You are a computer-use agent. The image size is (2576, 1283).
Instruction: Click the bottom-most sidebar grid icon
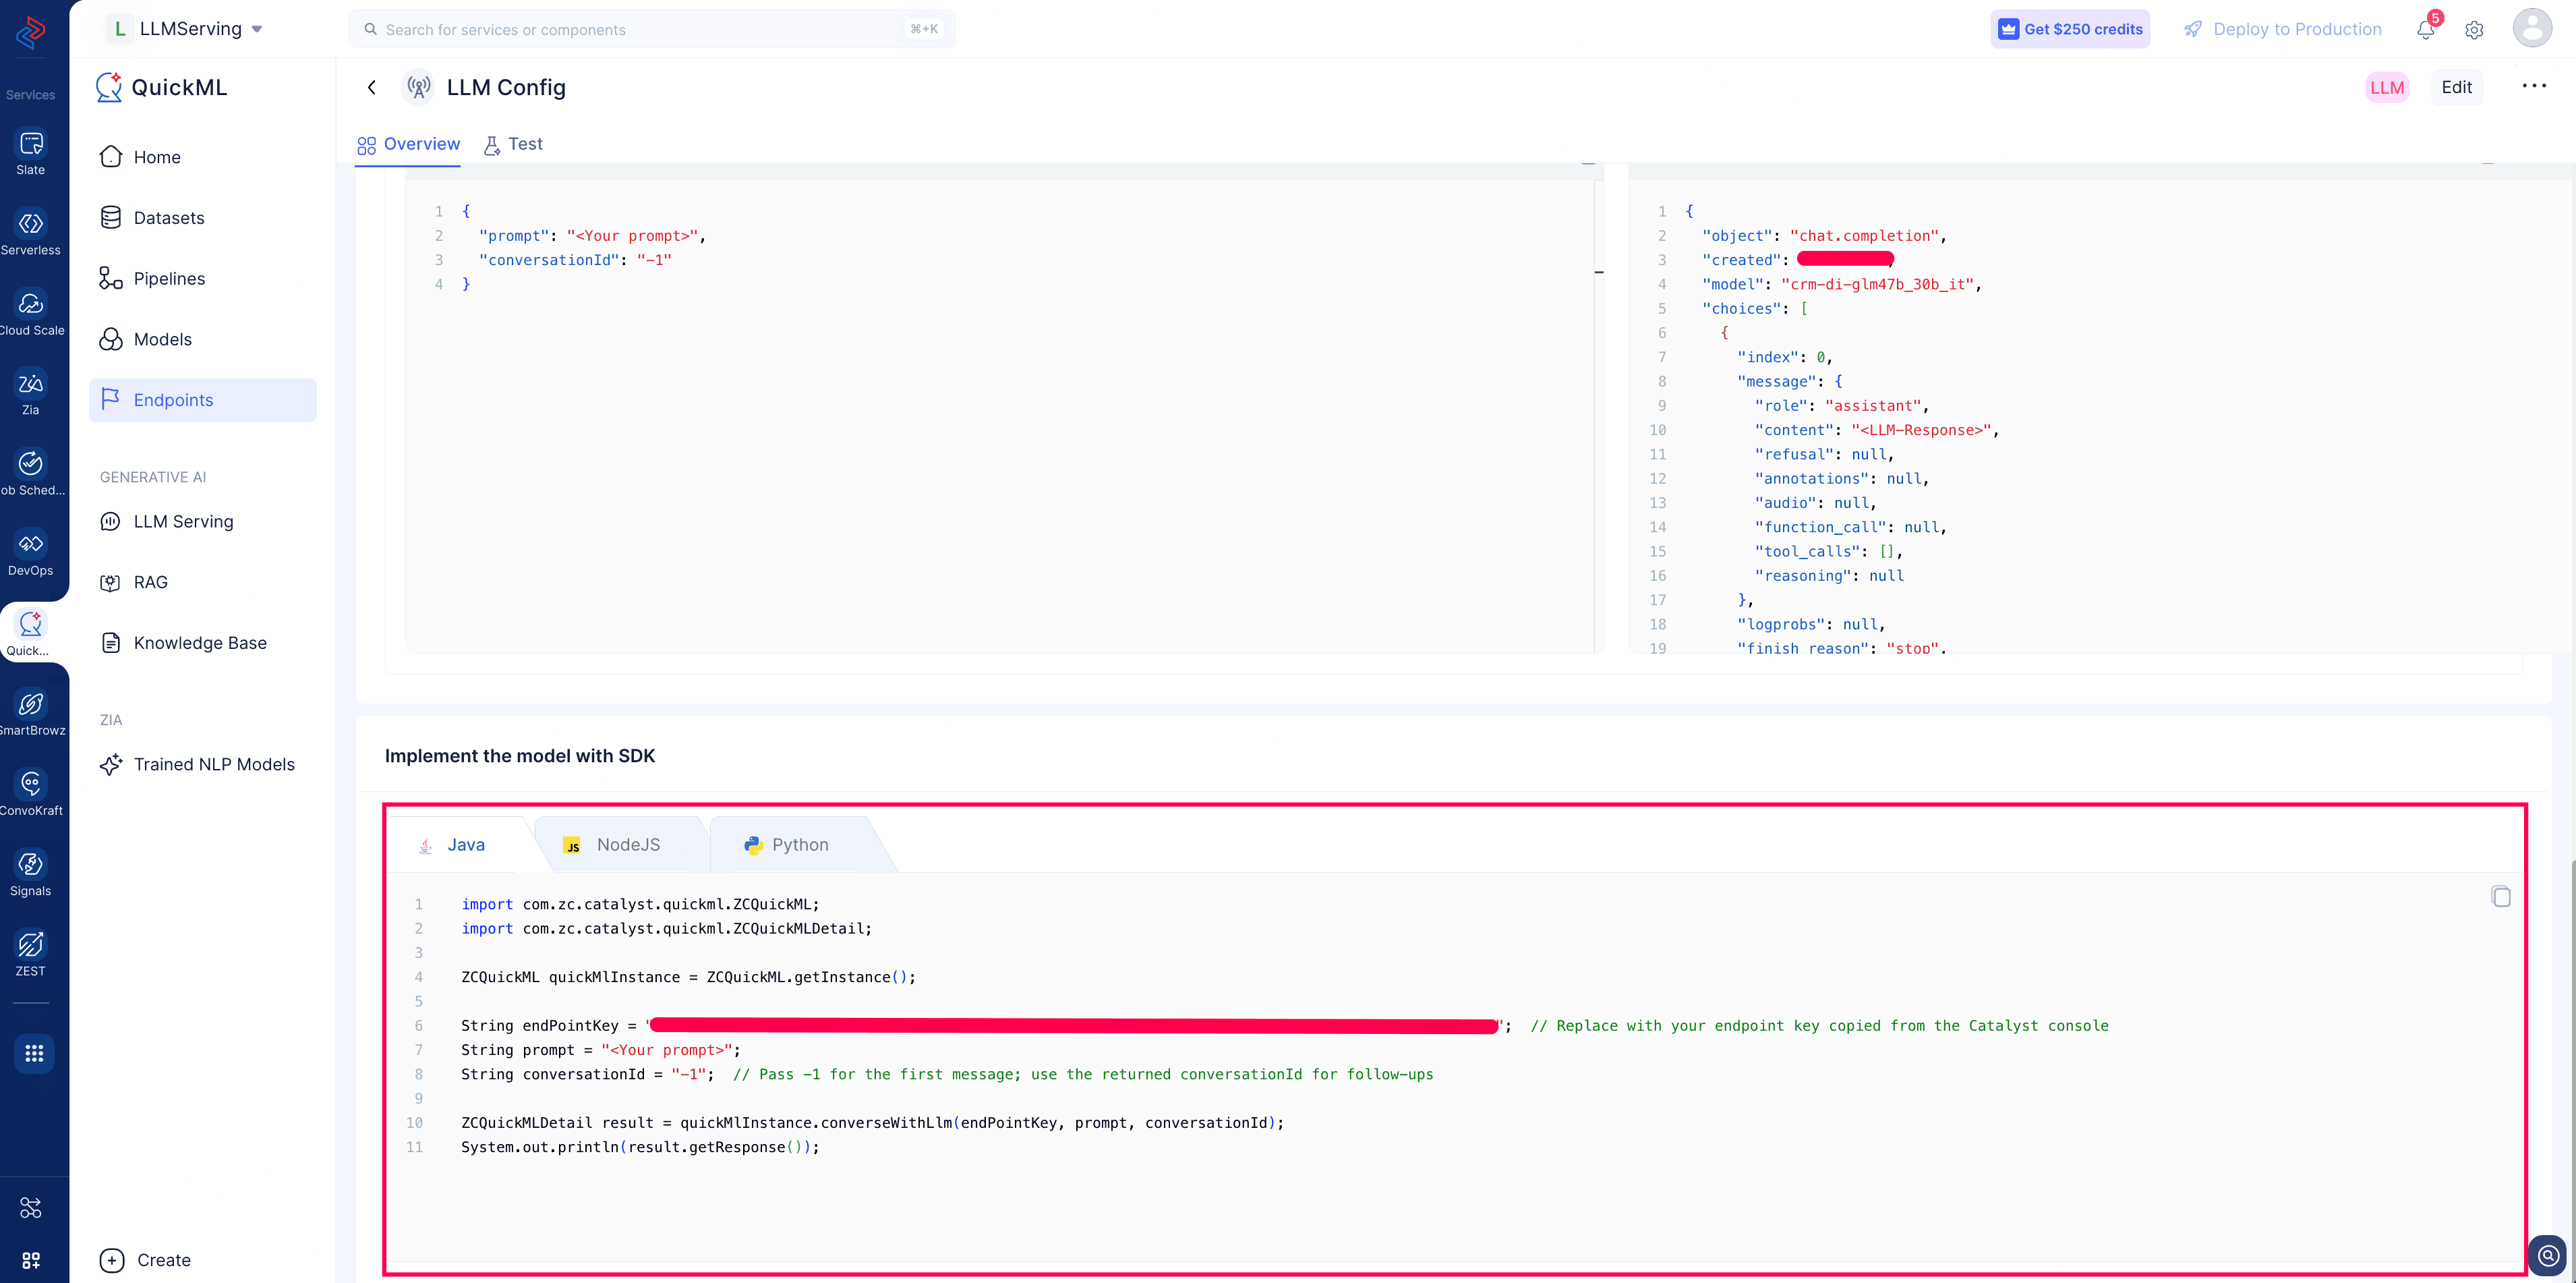(x=31, y=1260)
